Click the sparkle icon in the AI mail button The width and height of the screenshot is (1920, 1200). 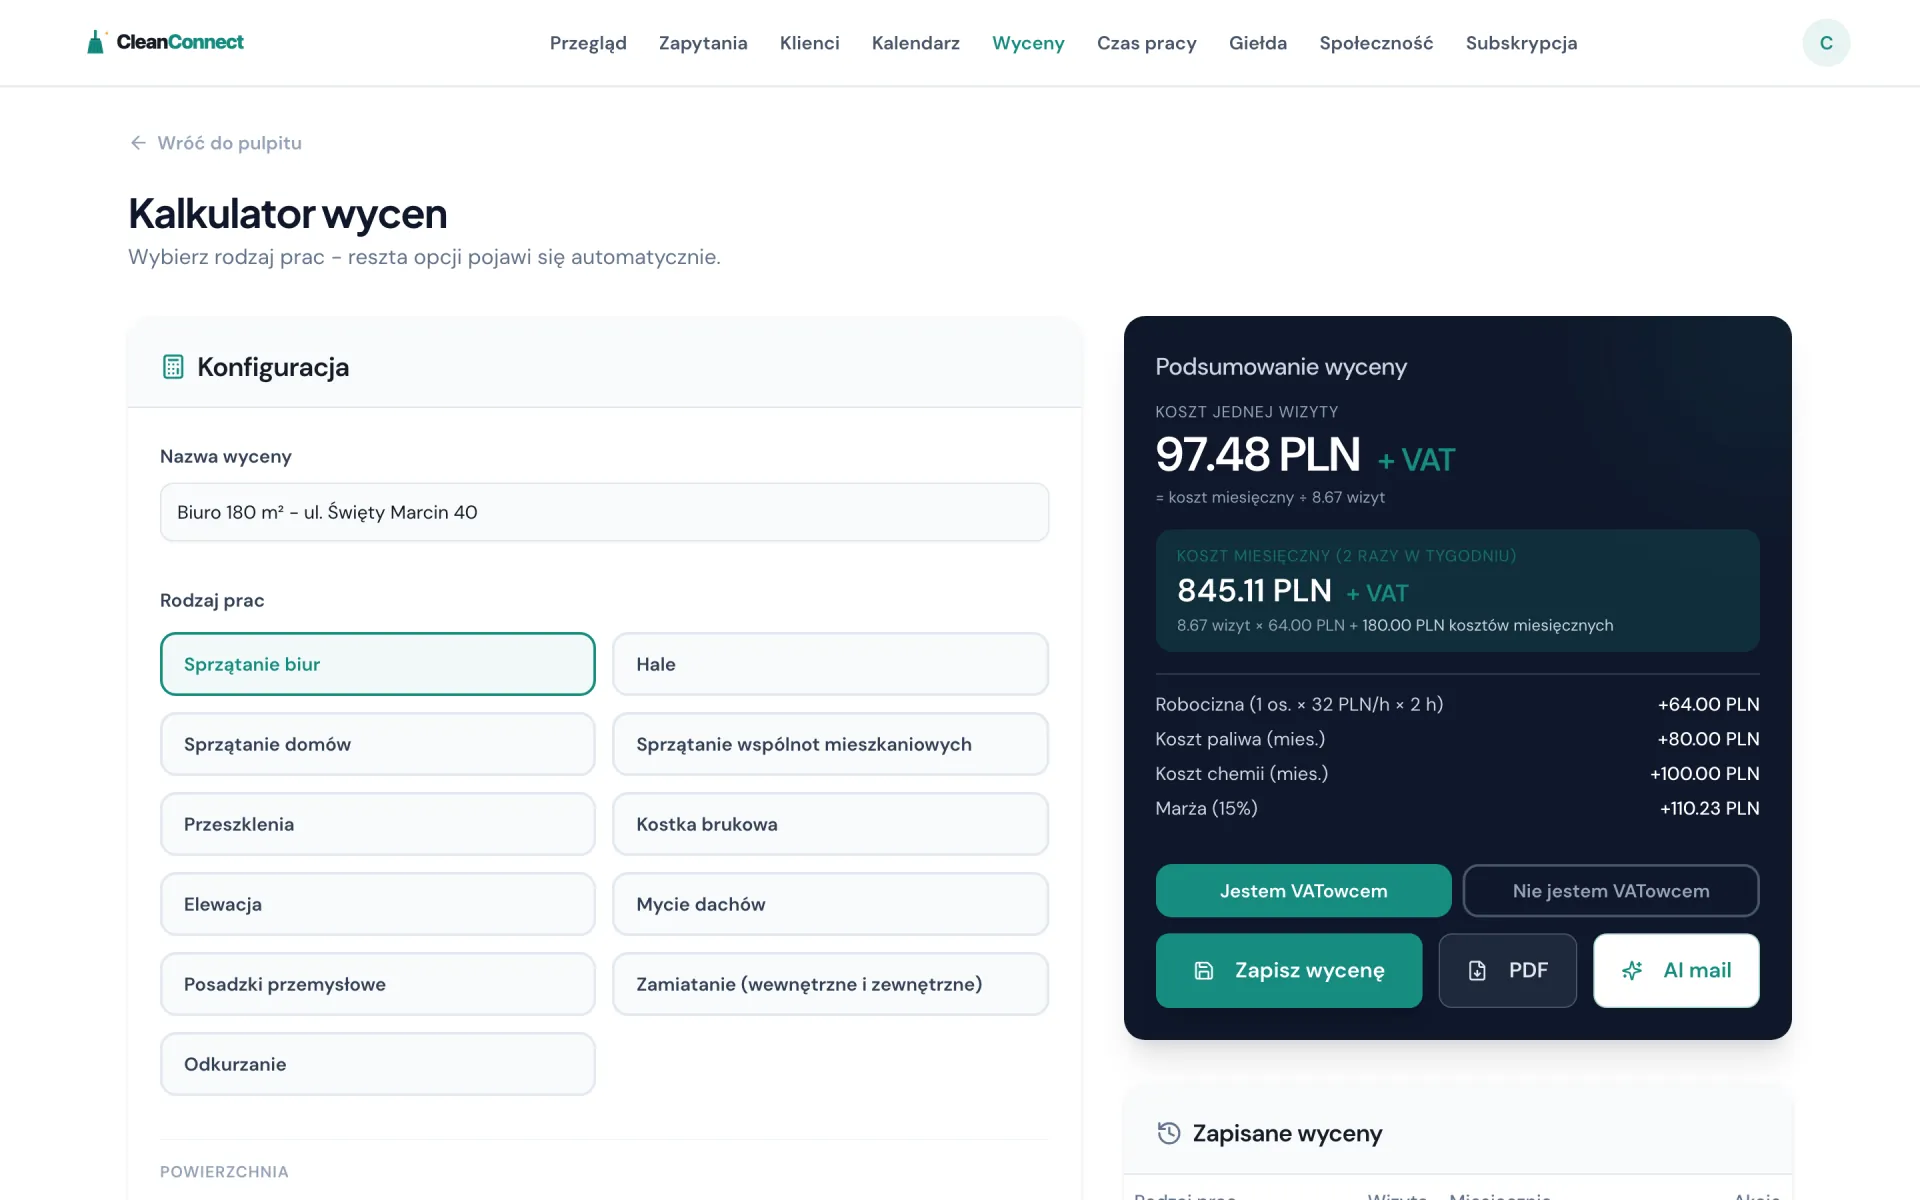click(1632, 971)
